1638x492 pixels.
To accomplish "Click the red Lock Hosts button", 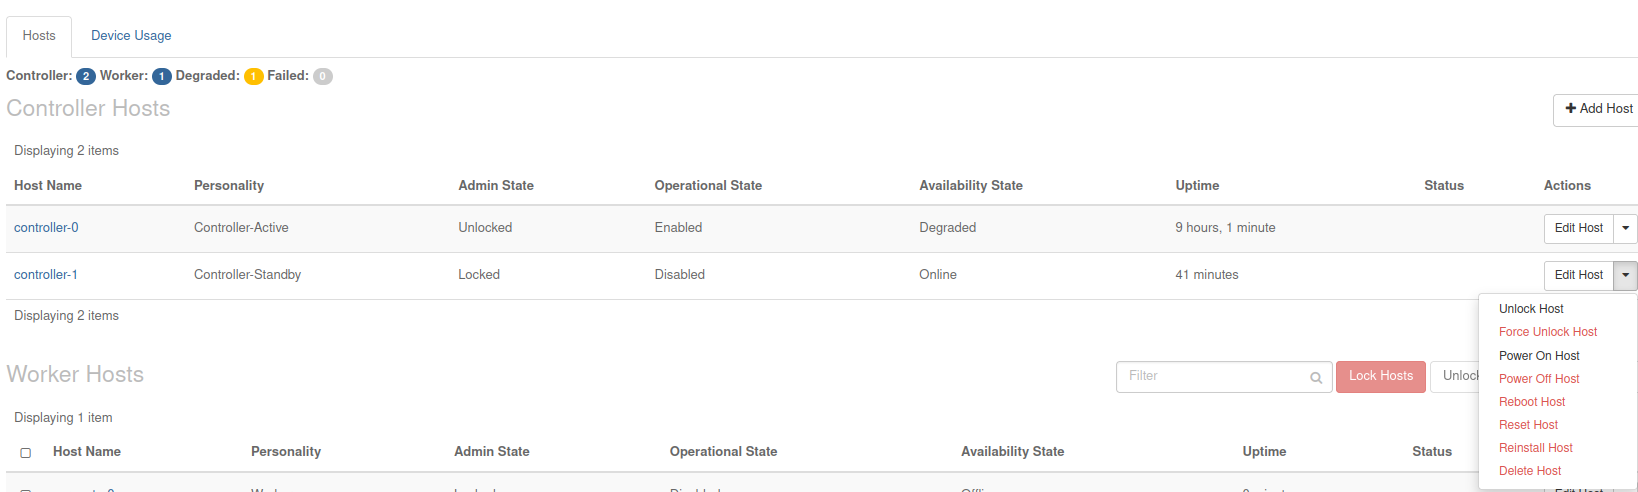I will [x=1380, y=376].
